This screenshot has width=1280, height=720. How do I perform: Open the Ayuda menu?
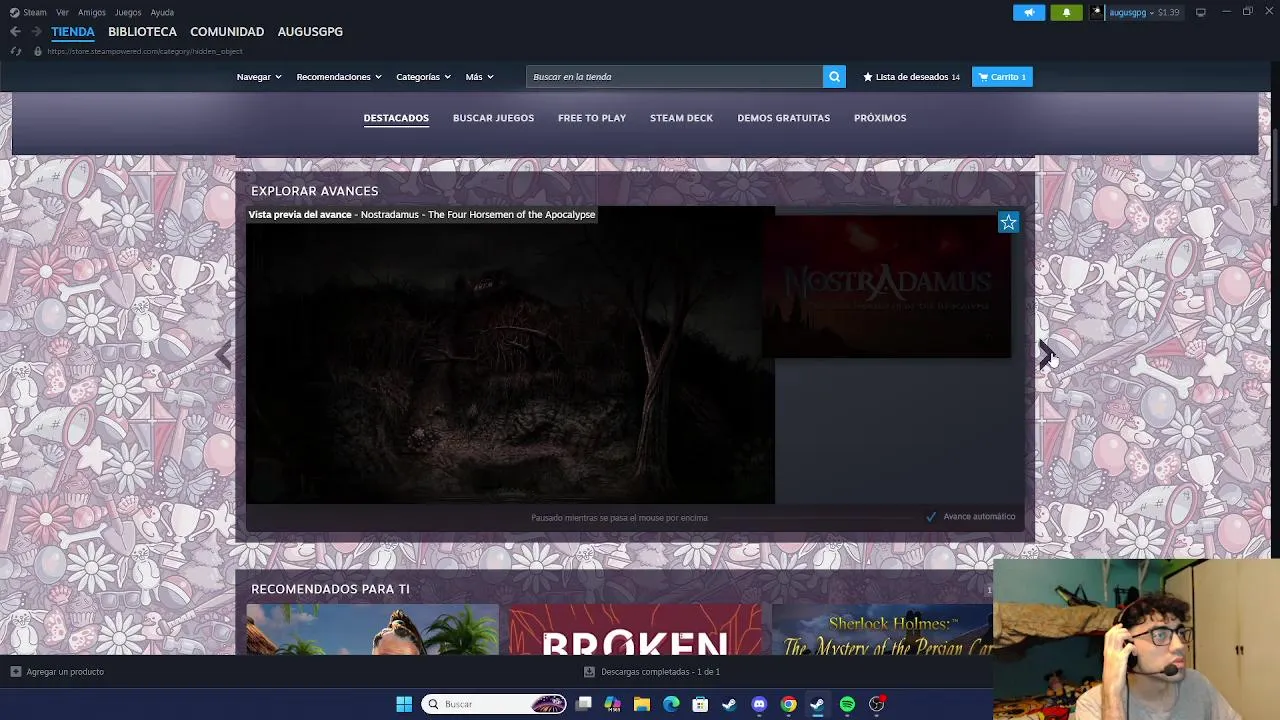[x=162, y=12]
